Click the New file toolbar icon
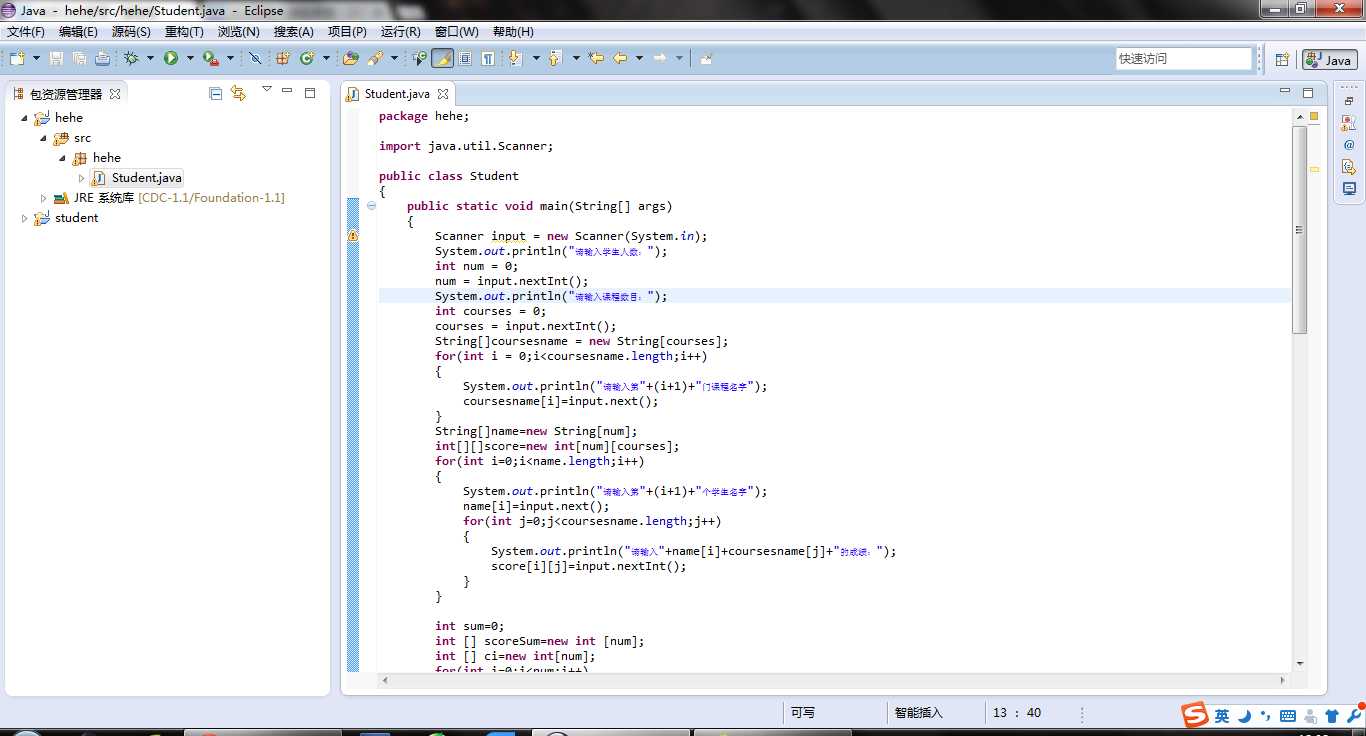 (x=17, y=59)
